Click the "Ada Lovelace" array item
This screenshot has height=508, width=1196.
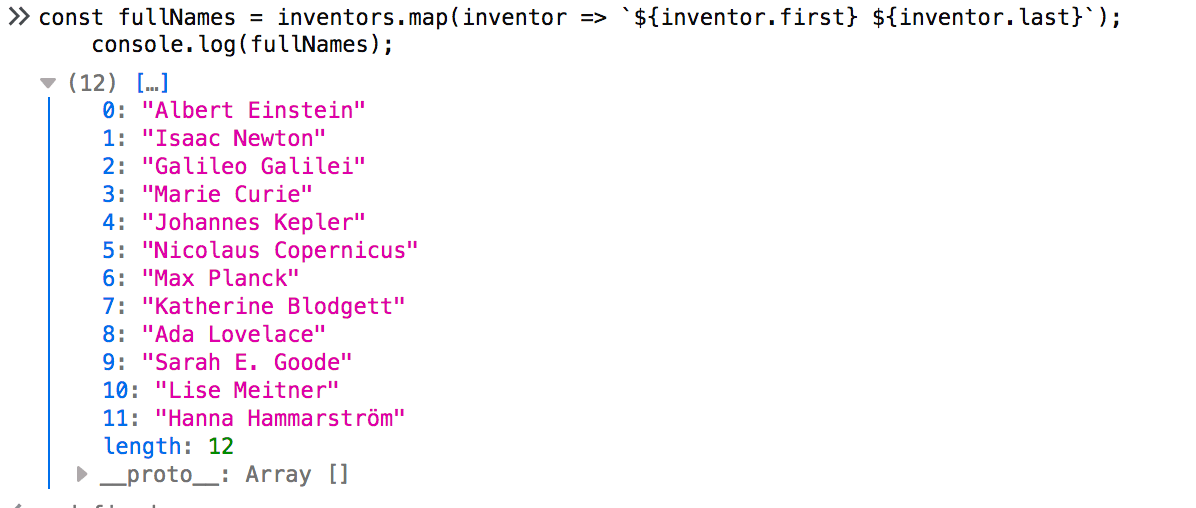[234, 334]
